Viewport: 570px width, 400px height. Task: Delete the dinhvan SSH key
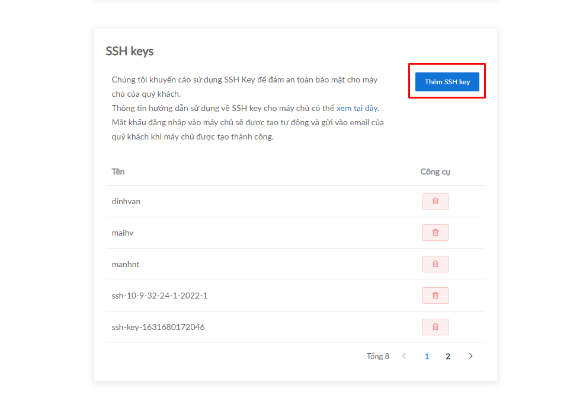coord(435,201)
